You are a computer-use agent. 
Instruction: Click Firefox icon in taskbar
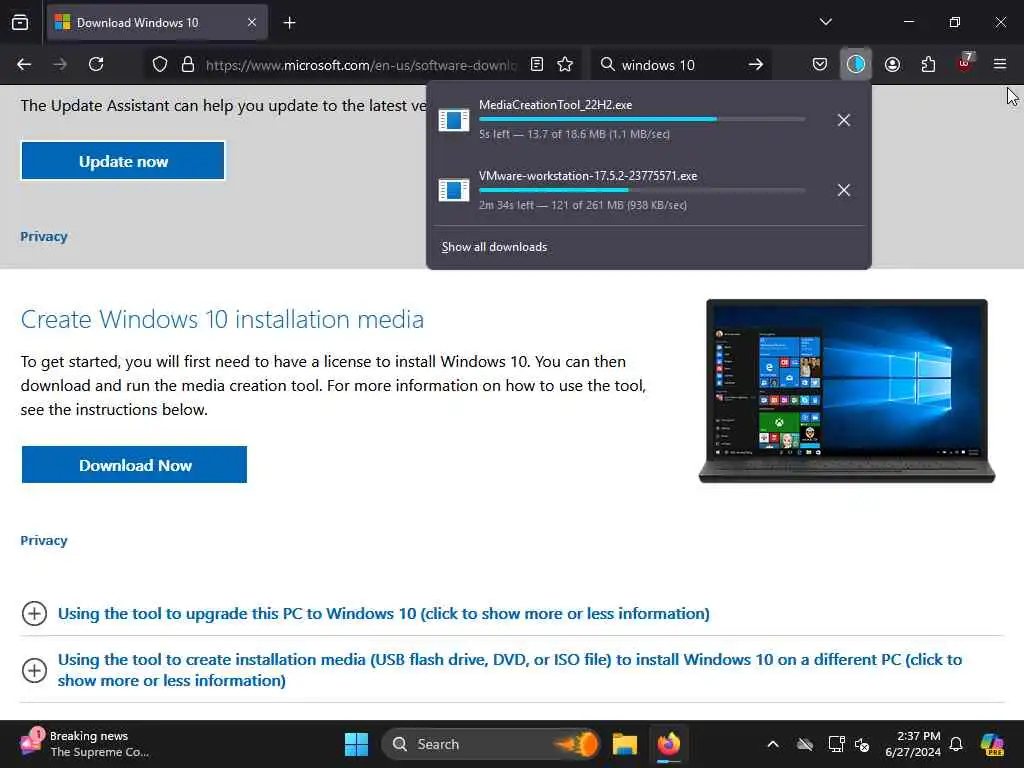coord(669,744)
